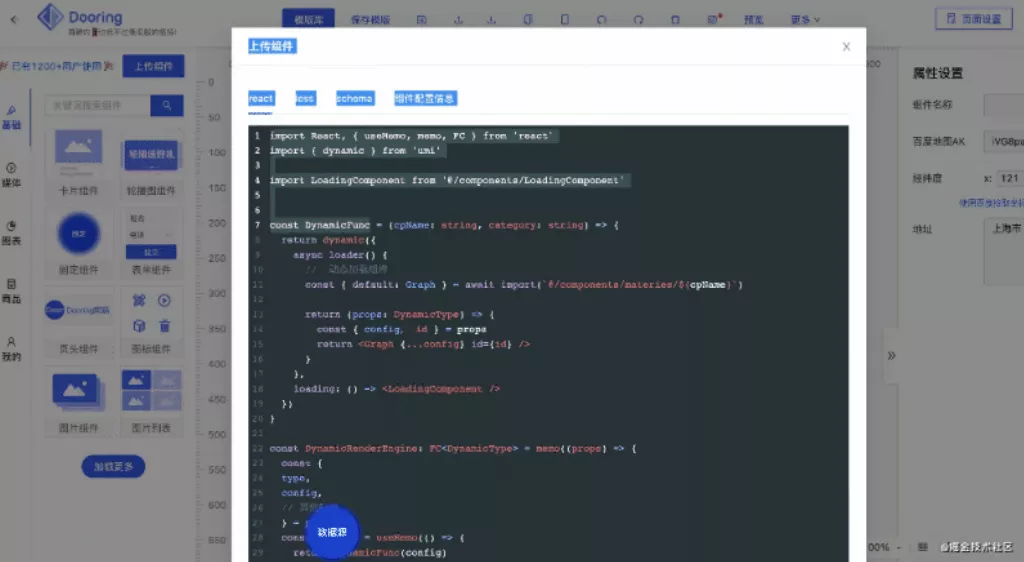
Task: Click the search magnifier icon button
Action: [167, 105]
